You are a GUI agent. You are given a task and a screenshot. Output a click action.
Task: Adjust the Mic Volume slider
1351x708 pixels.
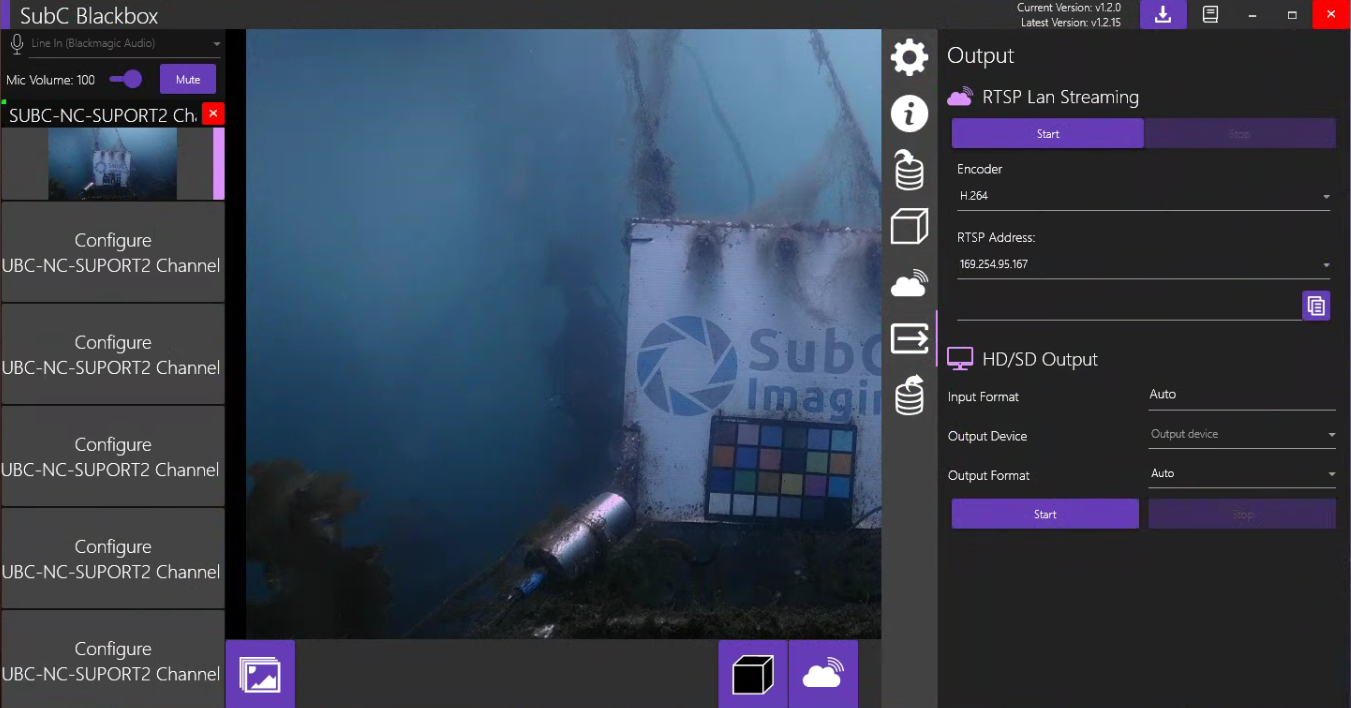(127, 80)
